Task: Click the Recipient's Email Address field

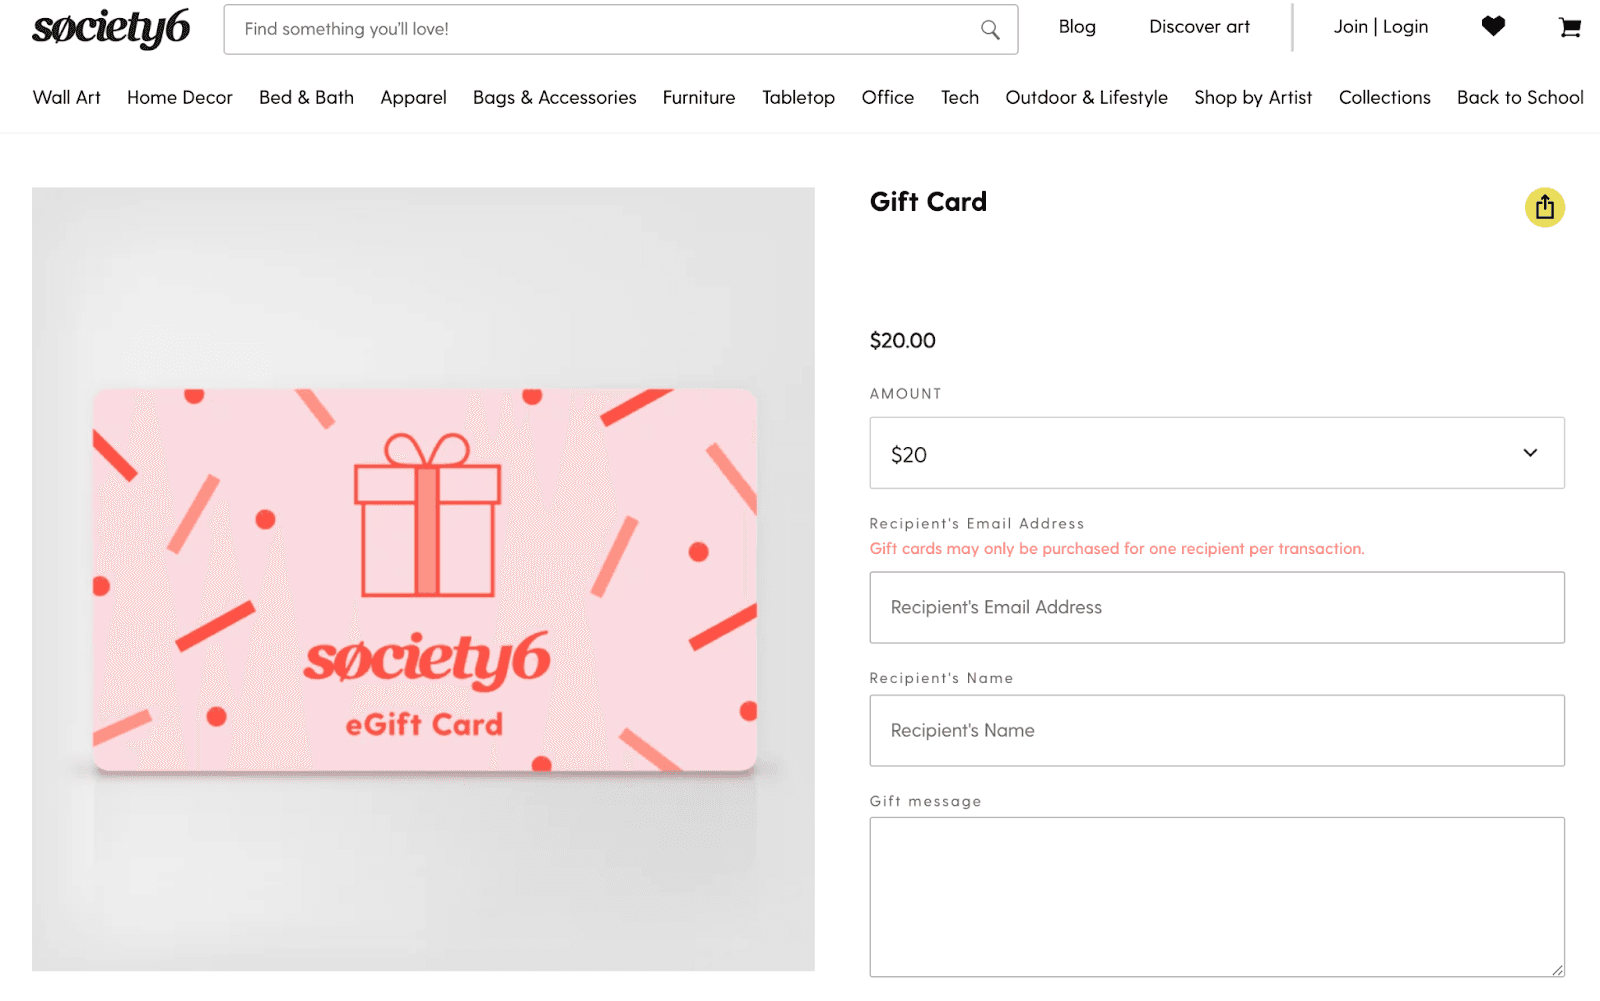Action: (x=1216, y=607)
